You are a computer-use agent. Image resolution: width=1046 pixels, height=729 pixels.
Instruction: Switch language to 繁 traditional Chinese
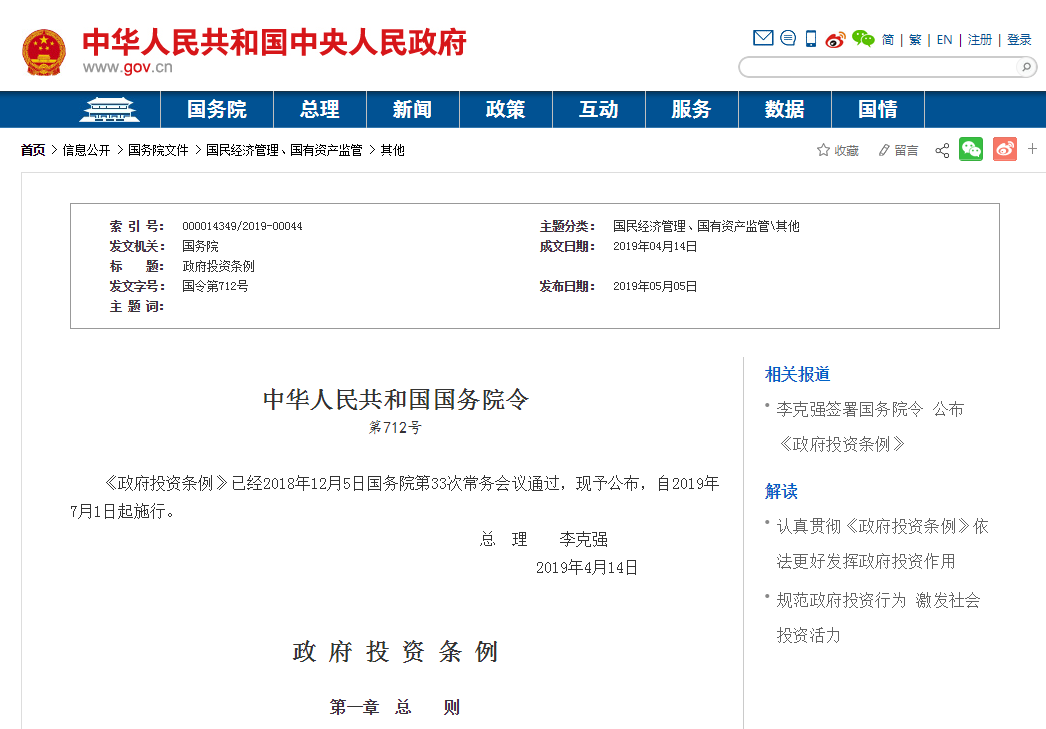pos(914,38)
